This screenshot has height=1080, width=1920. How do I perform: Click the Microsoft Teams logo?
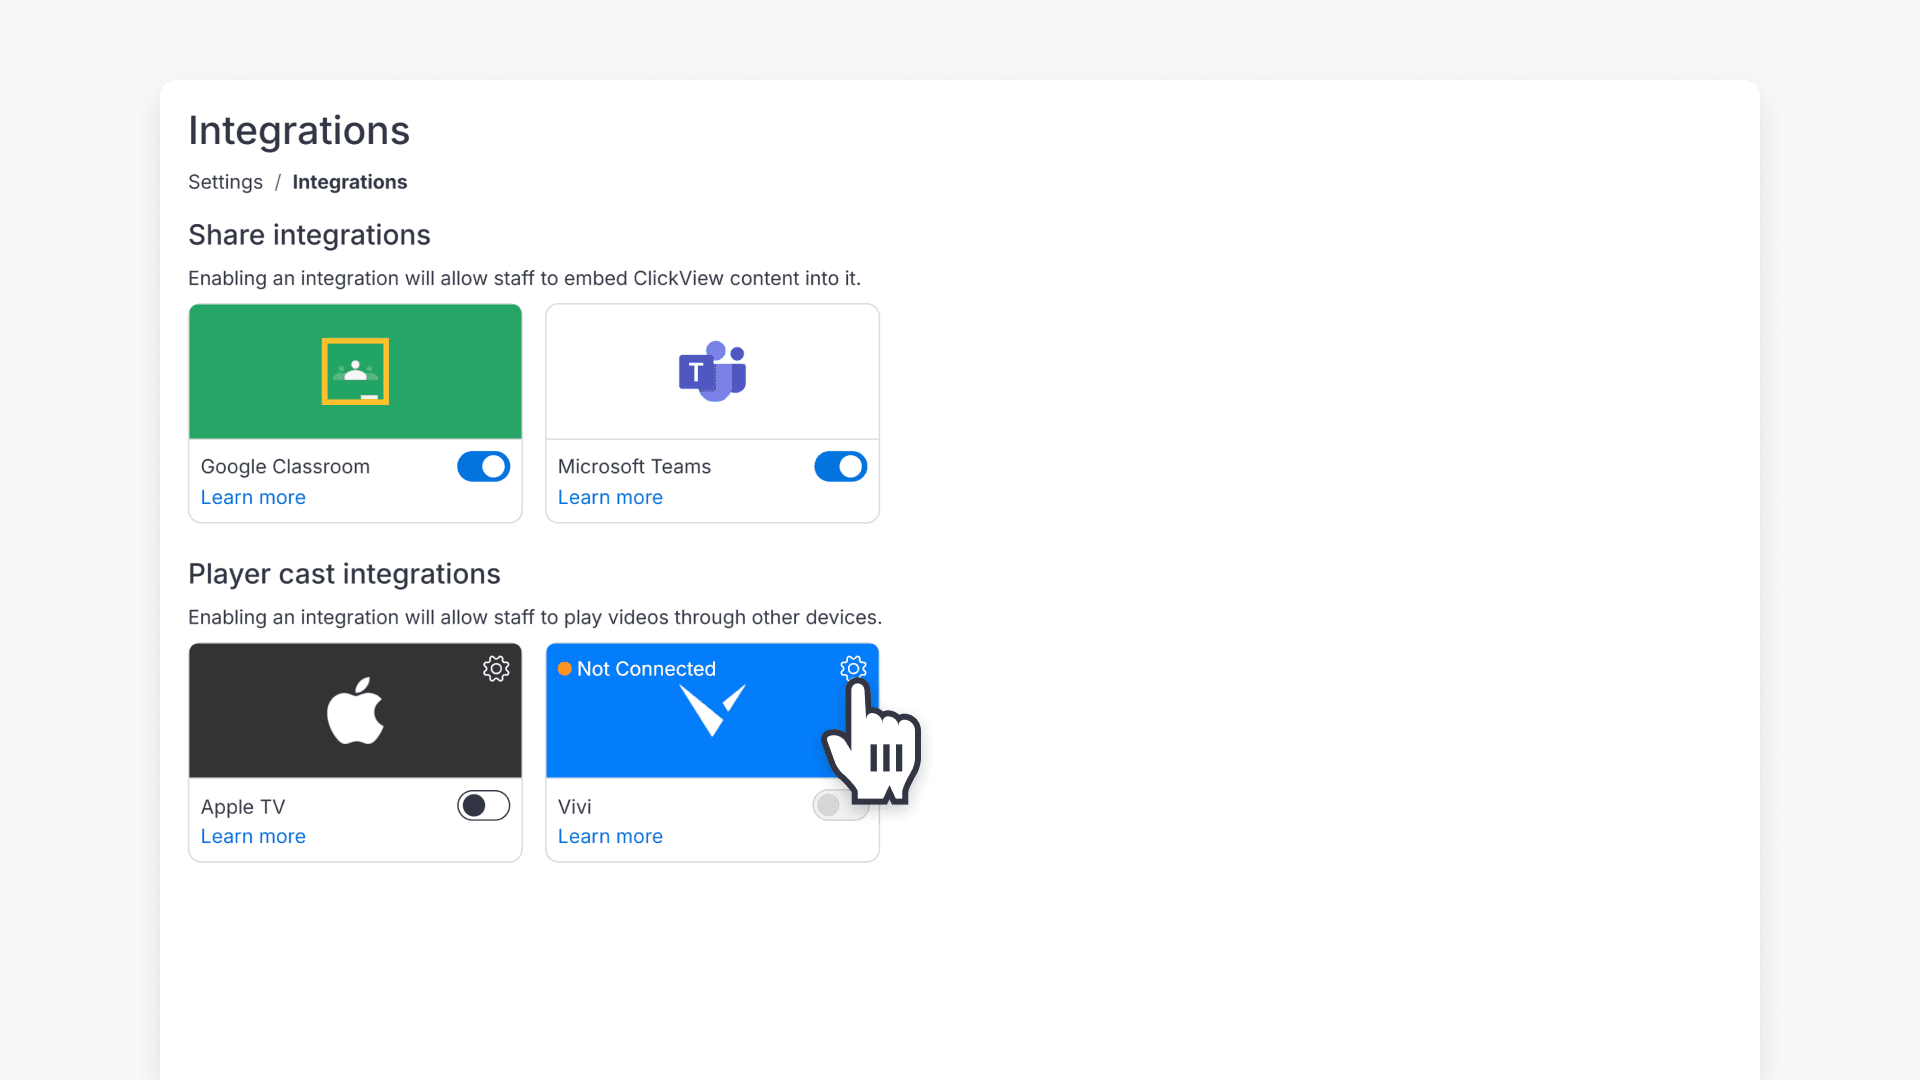[x=711, y=371]
